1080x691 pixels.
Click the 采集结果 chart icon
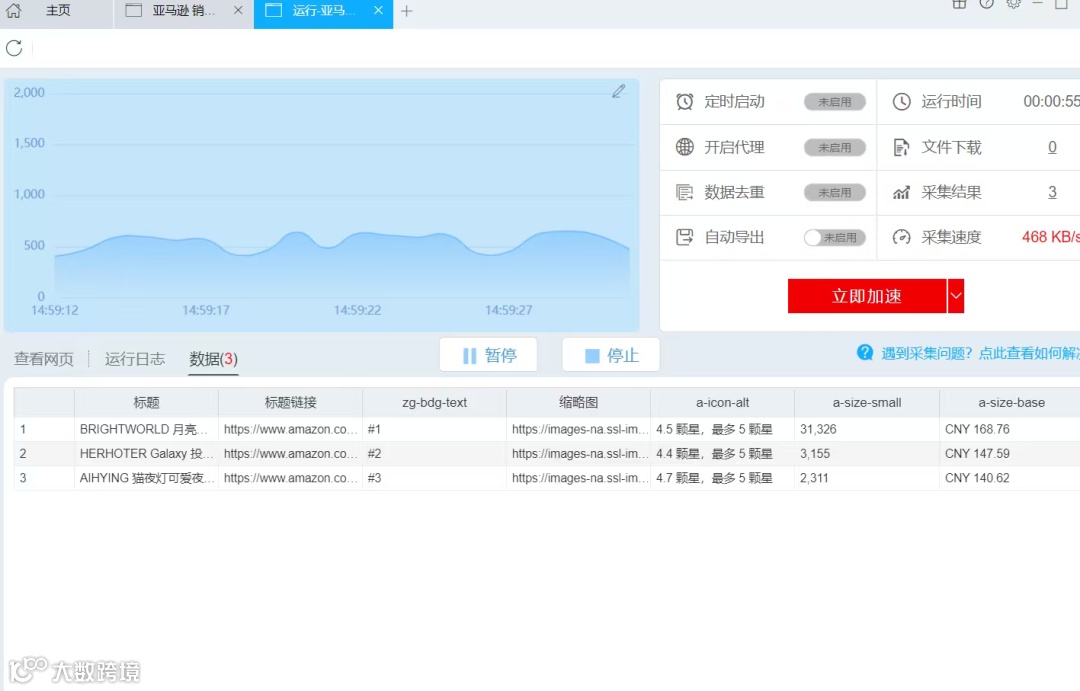coord(902,192)
